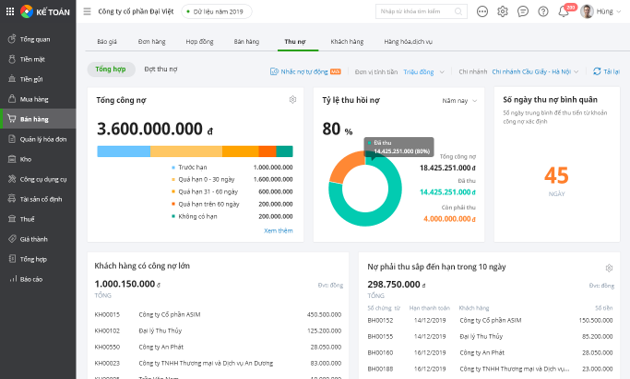Open the chat messages icon
Screen dimensions: 630x379
523,12
